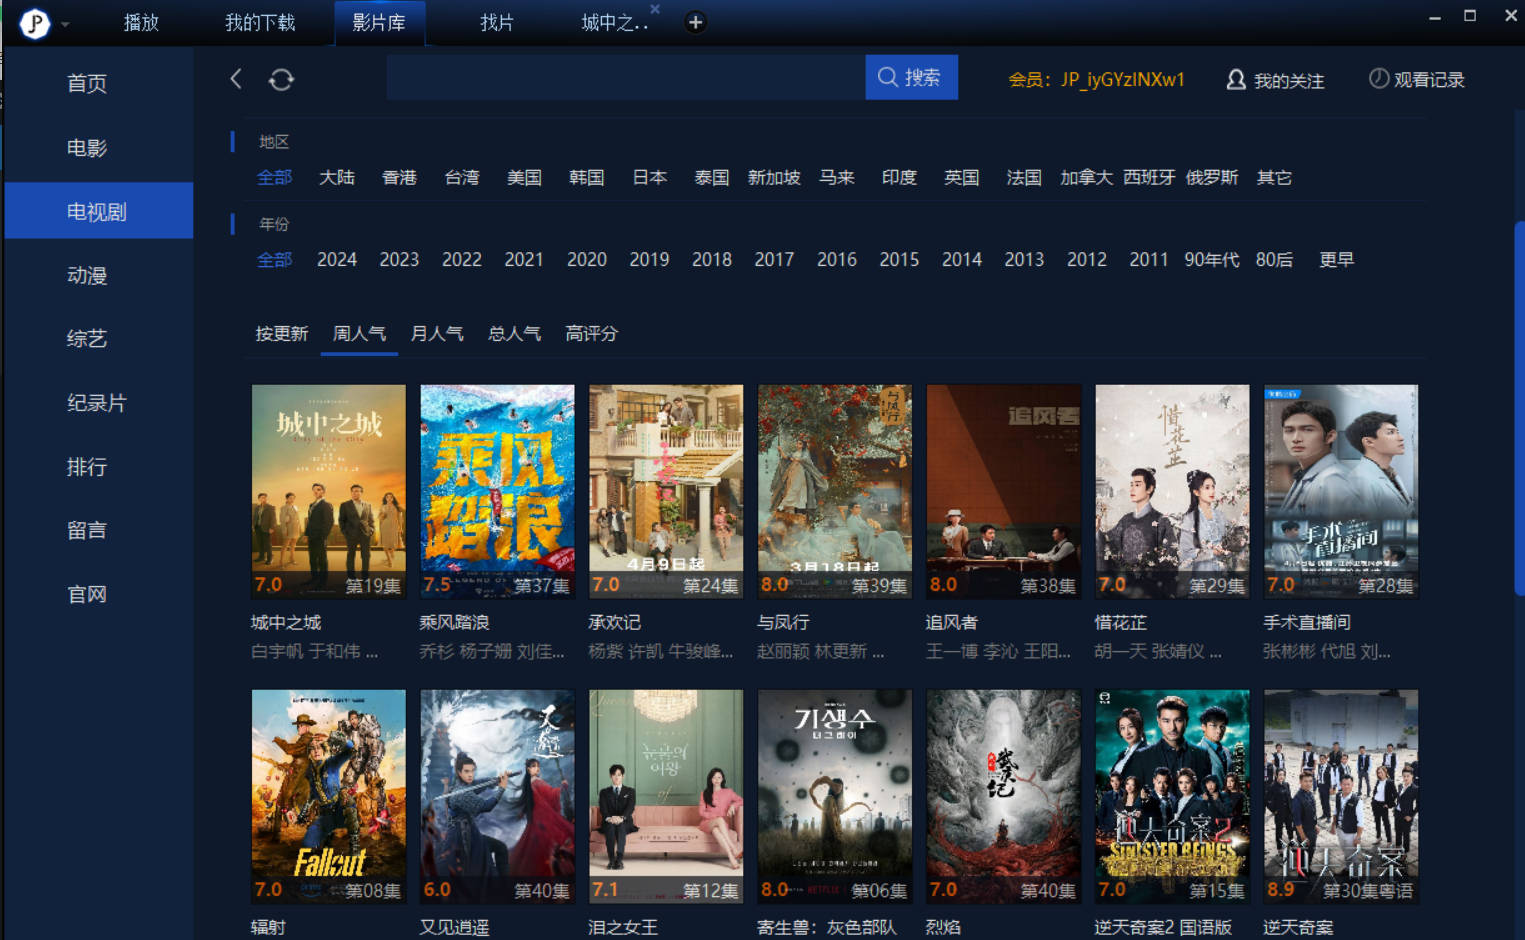Click the refresh icon
The width and height of the screenshot is (1525, 940).
[281, 79]
